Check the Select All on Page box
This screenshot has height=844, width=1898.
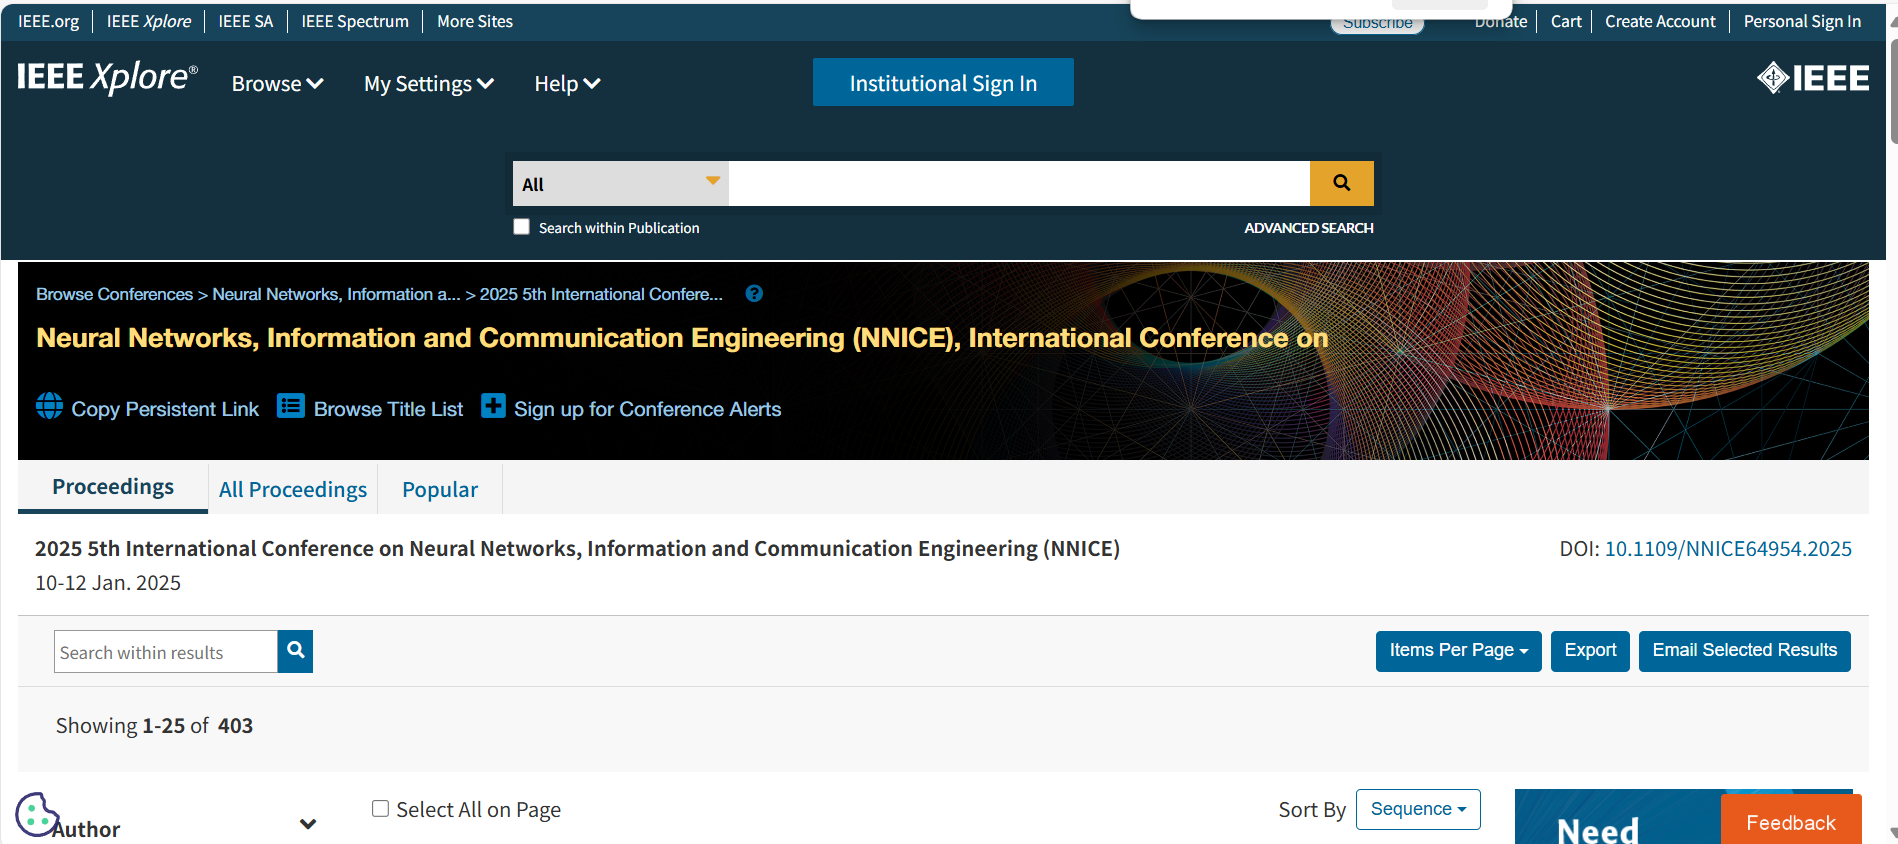pos(380,809)
